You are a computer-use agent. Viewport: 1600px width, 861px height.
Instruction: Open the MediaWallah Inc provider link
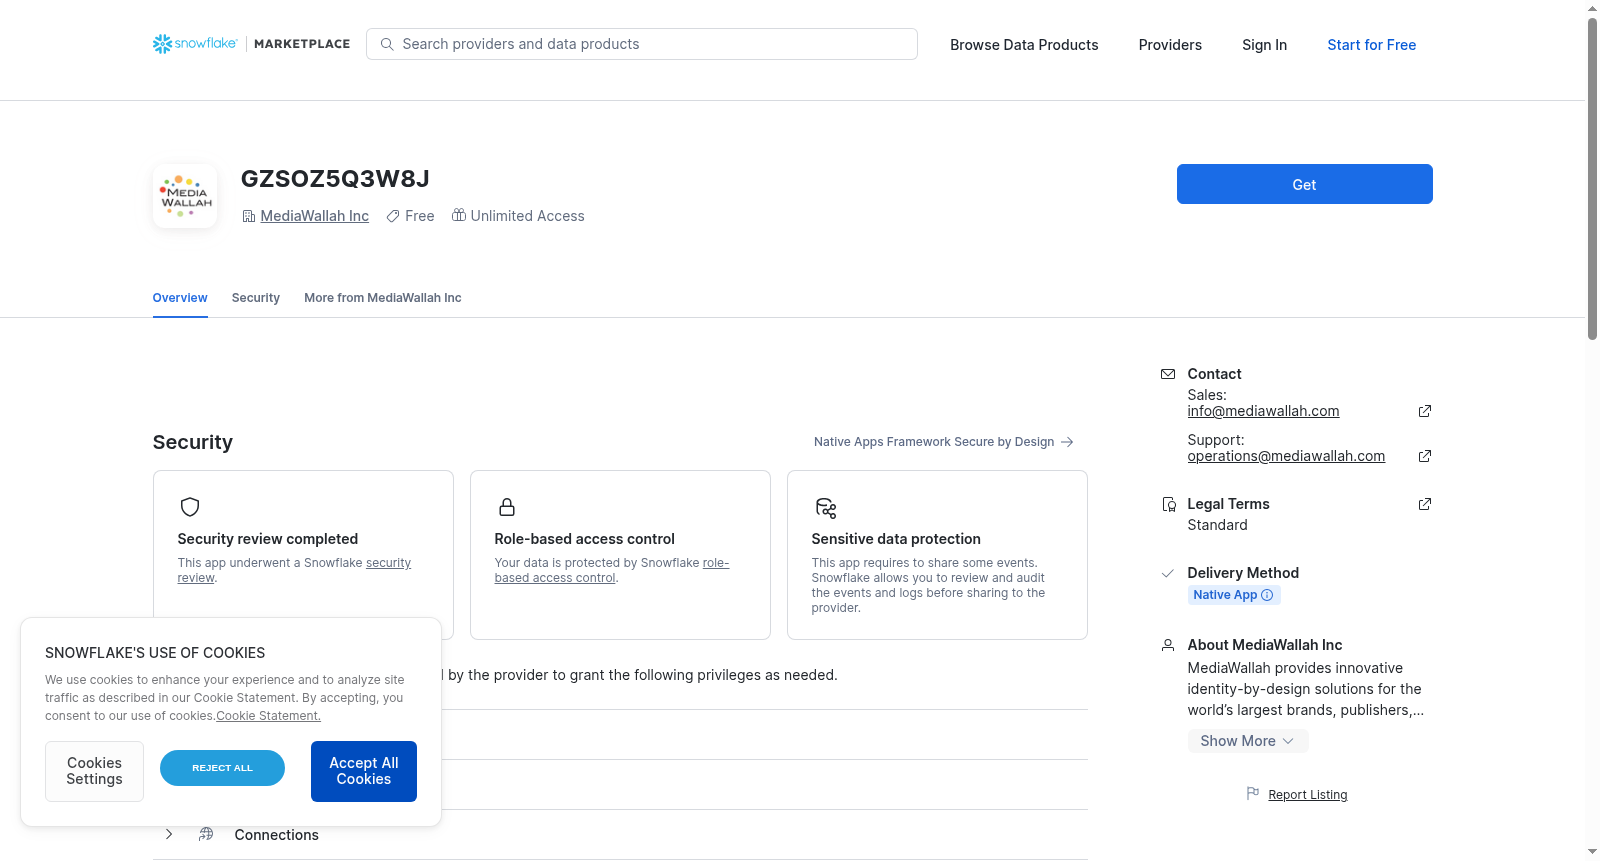(314, 216)
